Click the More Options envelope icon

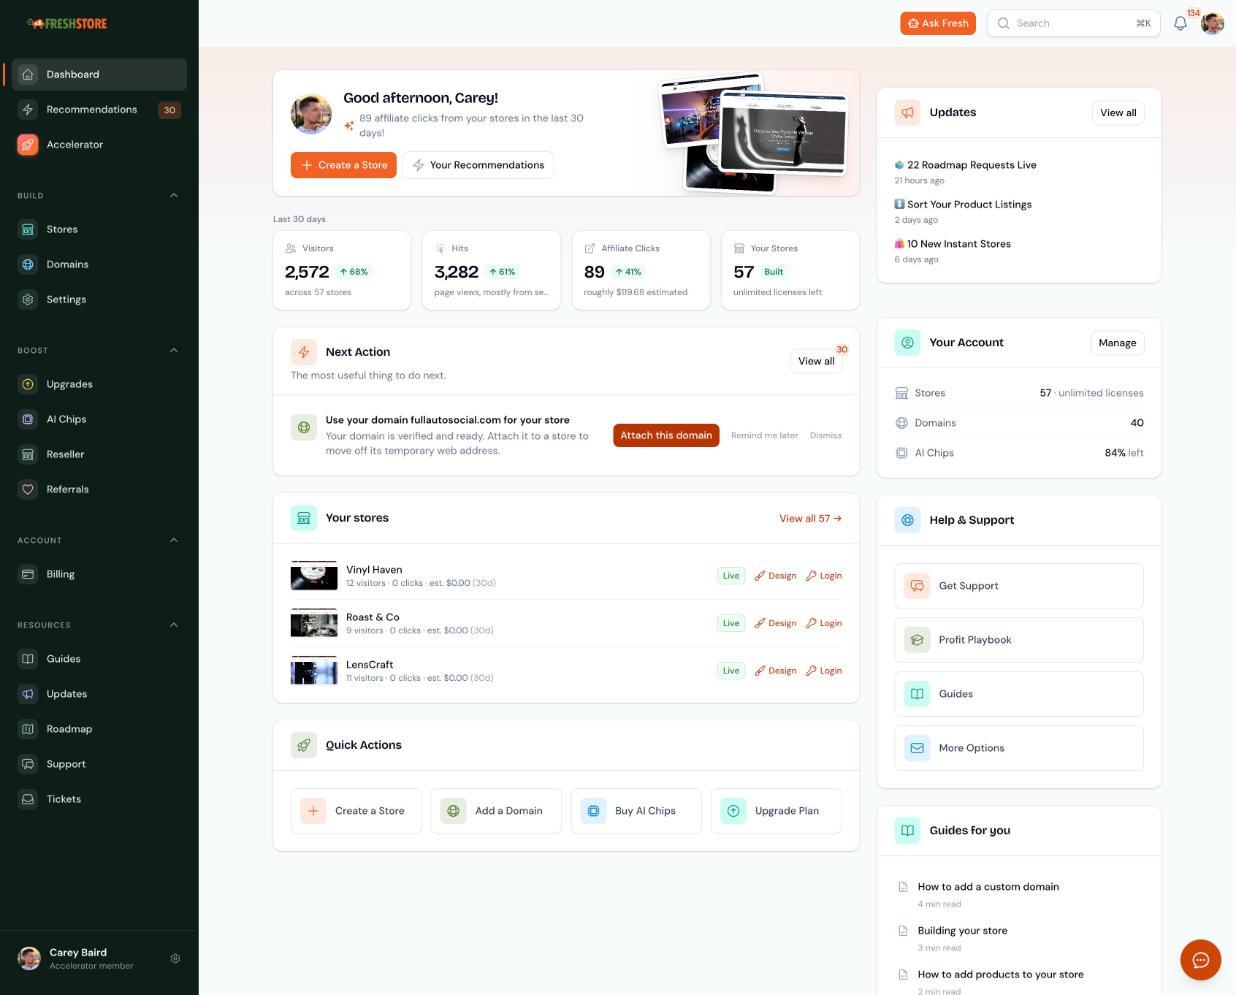(x=917, y=748)
